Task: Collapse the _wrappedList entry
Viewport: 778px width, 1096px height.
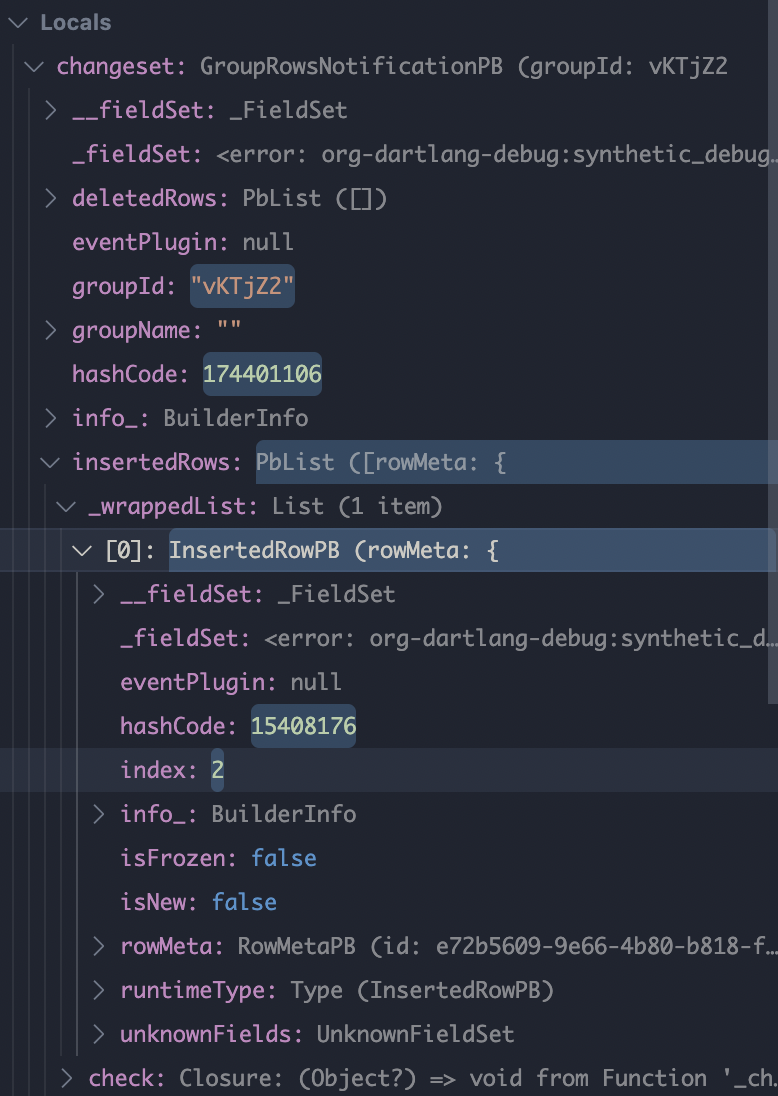Action: coord(65,506)
